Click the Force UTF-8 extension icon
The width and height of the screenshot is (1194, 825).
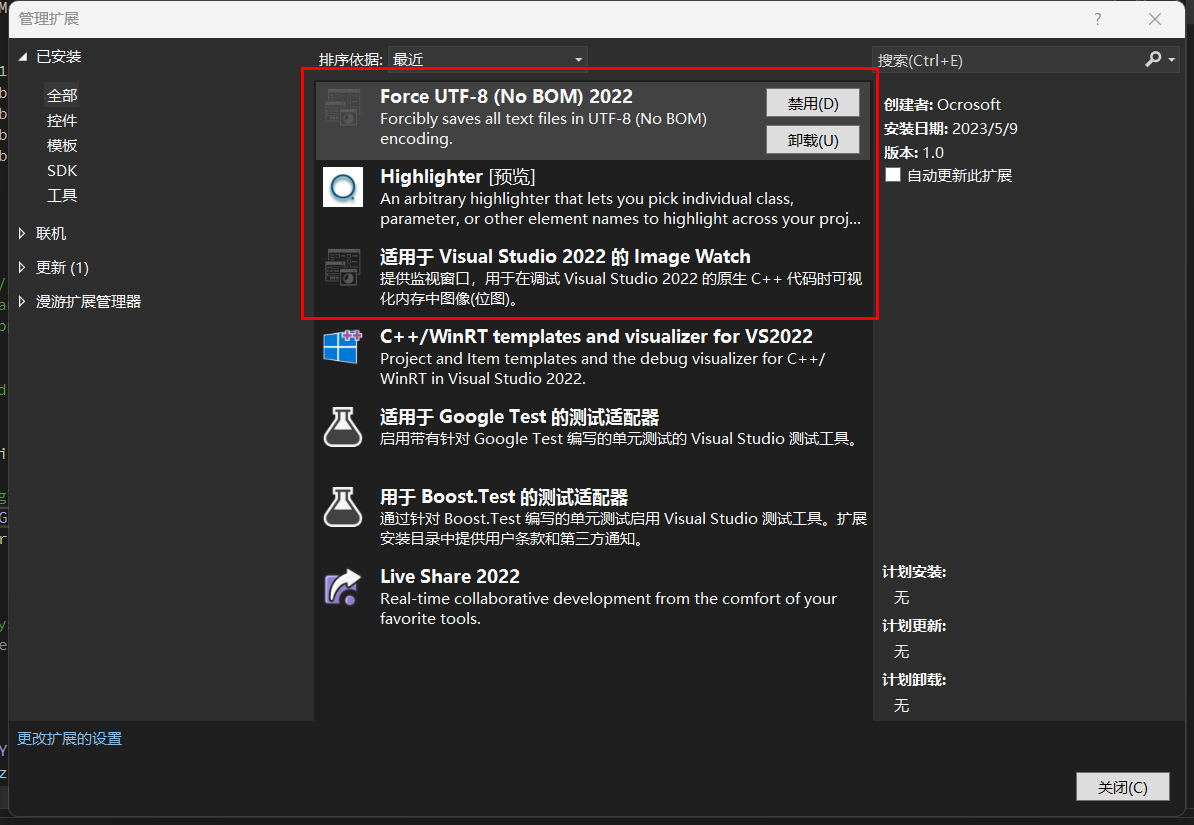[343, 107]
